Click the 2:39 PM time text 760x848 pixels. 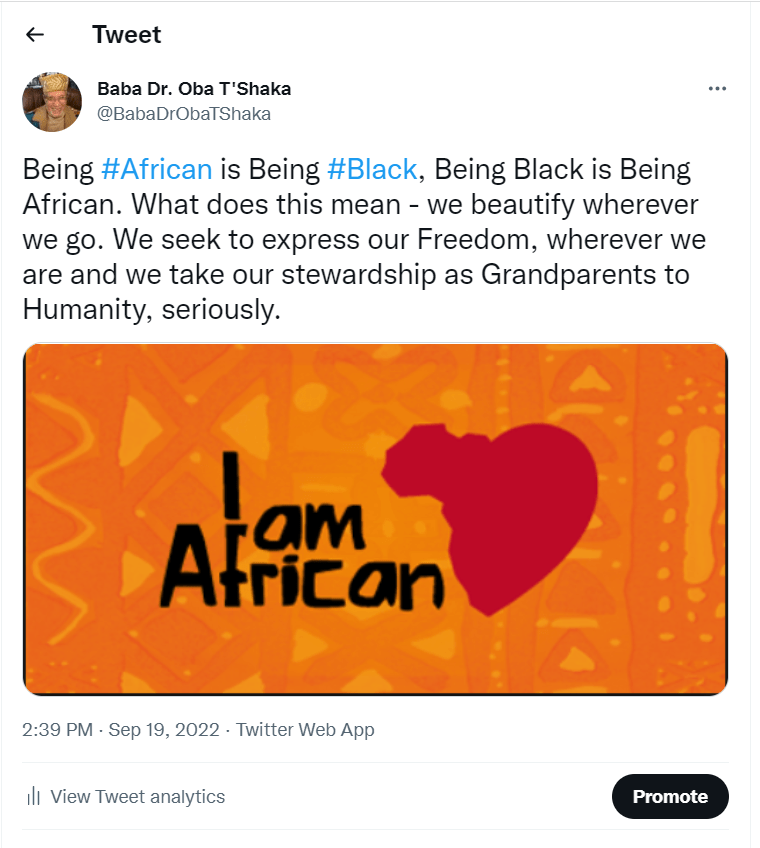(x=58, y=730)
